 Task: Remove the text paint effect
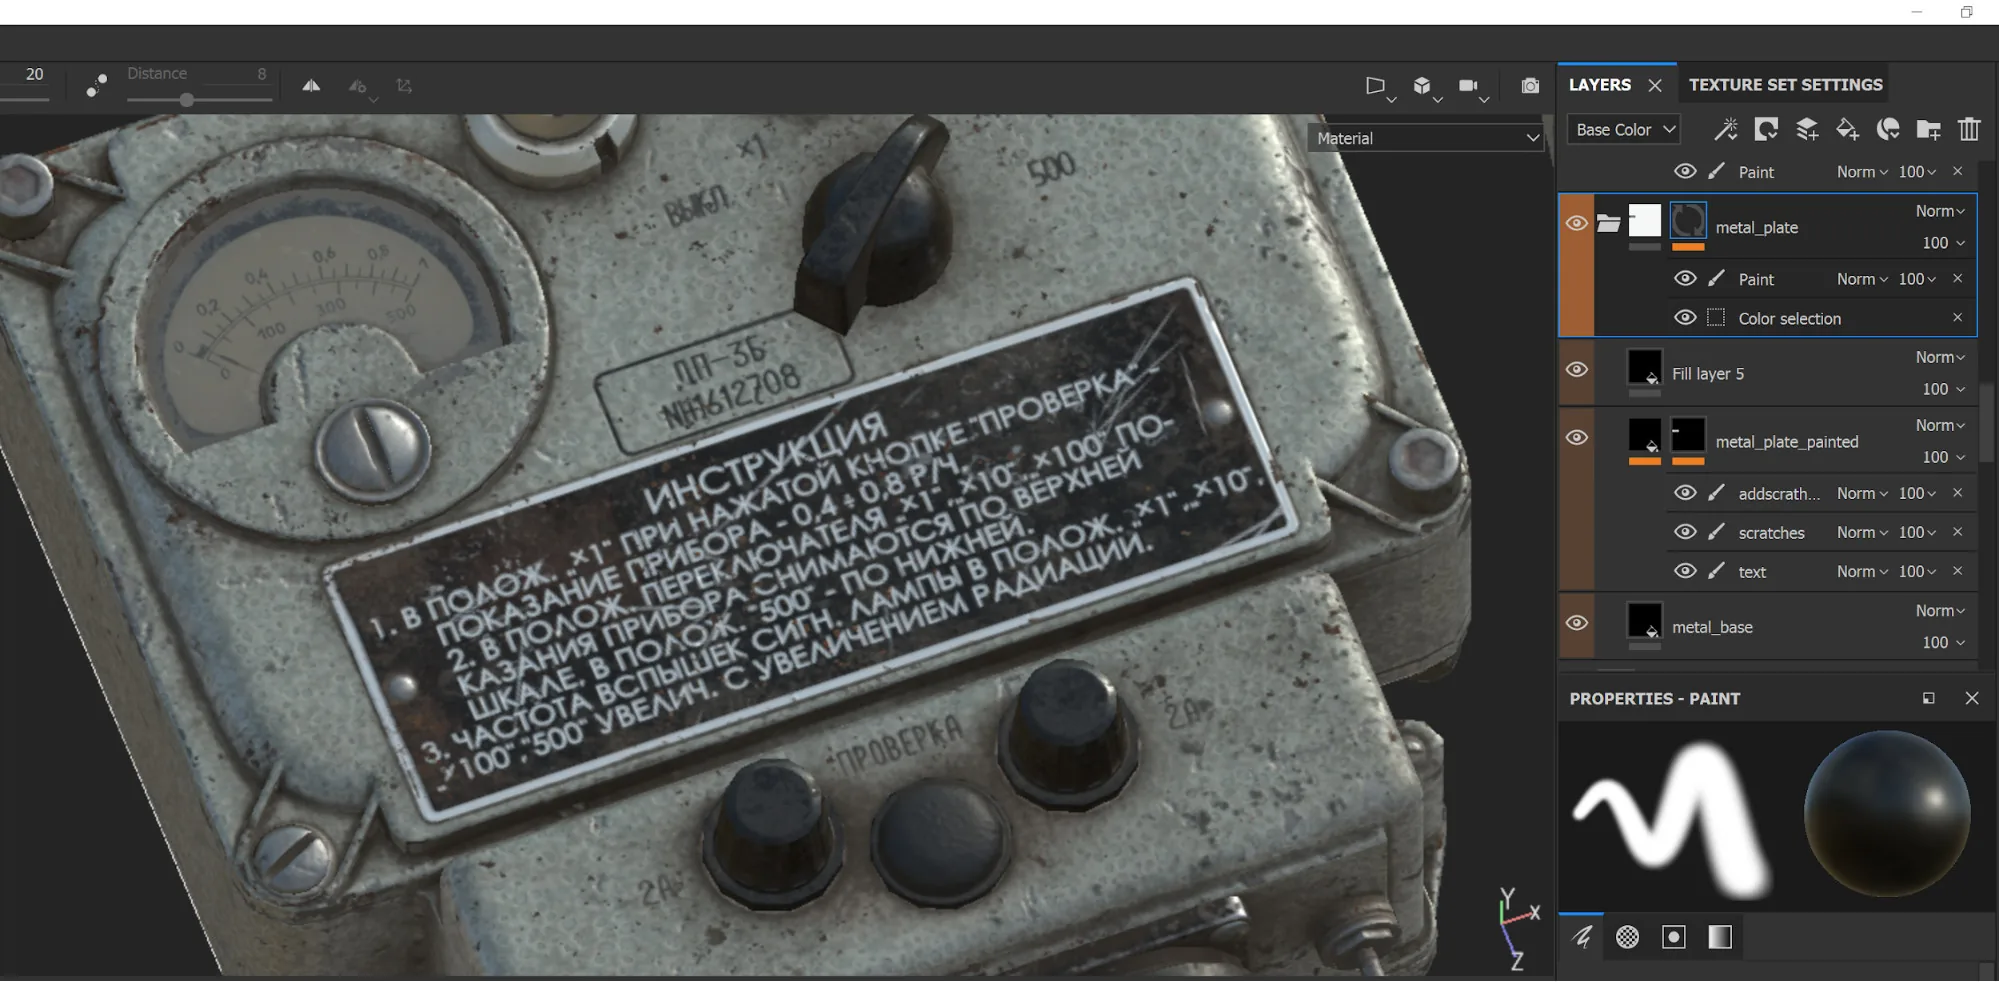1957,570
